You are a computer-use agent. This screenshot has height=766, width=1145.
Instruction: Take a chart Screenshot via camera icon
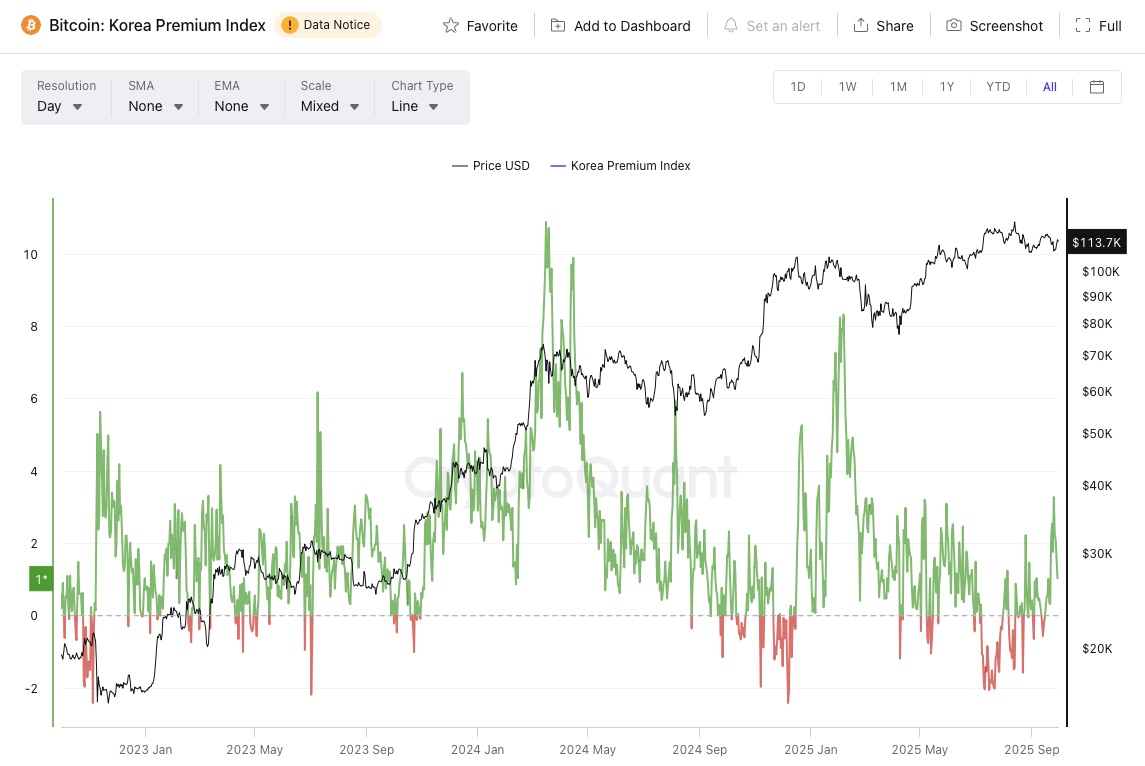point(954,26)
